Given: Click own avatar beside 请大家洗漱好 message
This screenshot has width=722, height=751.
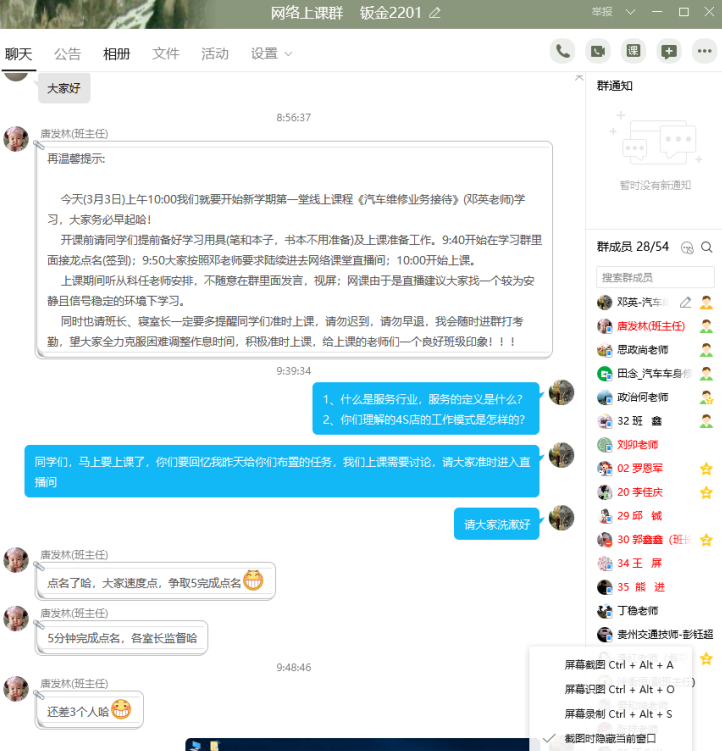Looking at the screenshot, I should click(x=561, y=518).
